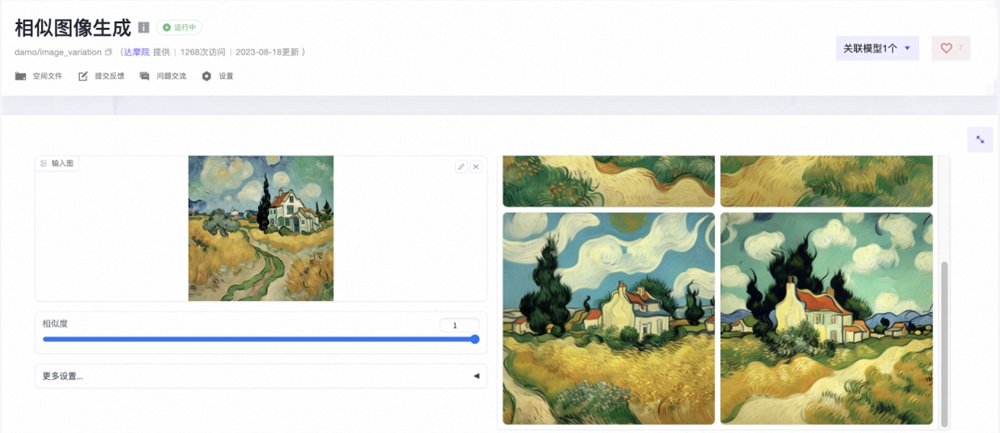Open 提交反馈 feedback tab
This screenshot has height=433, width=1000.
pyautogui.click(x=101, y=76)
